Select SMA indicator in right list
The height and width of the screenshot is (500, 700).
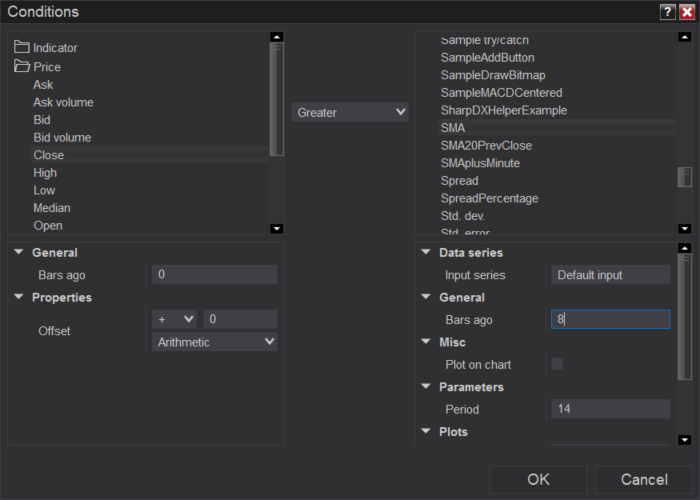coord(557,128)
